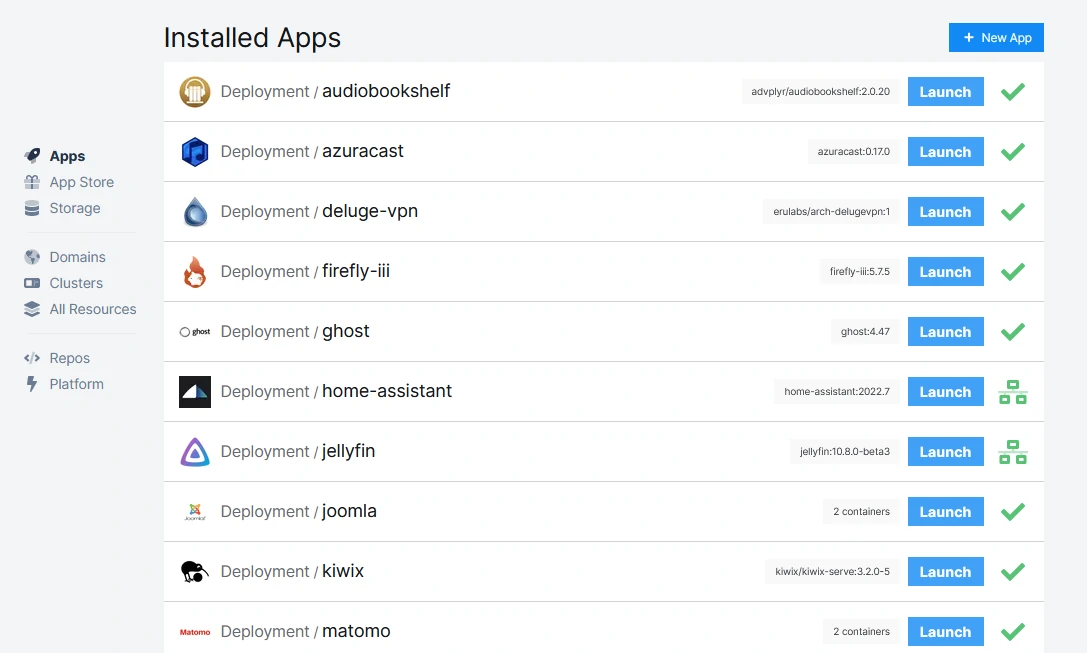The height and width of the screenshot is (653, 1087).
Task: Click the jellyfin:10.8.0-beta3 image tag
Action: 844,452
